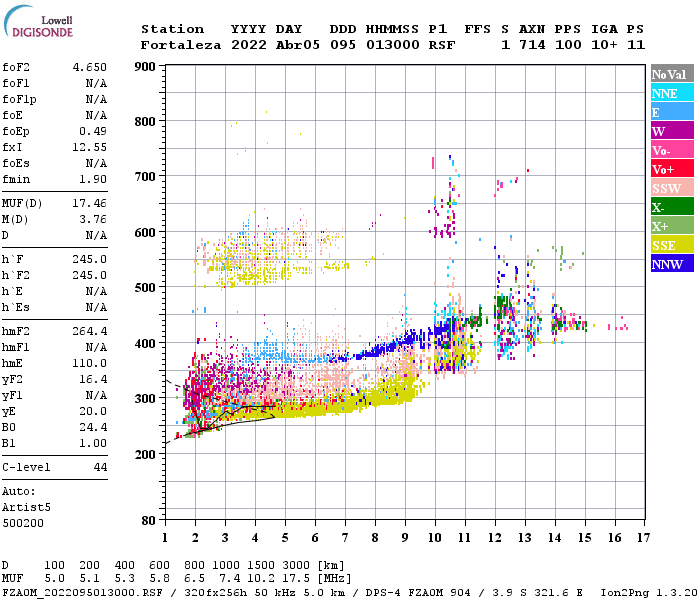This screenshot has width=700, height=600.
Task: Click the 500 km axis label
Action: (x=145, y=288)
